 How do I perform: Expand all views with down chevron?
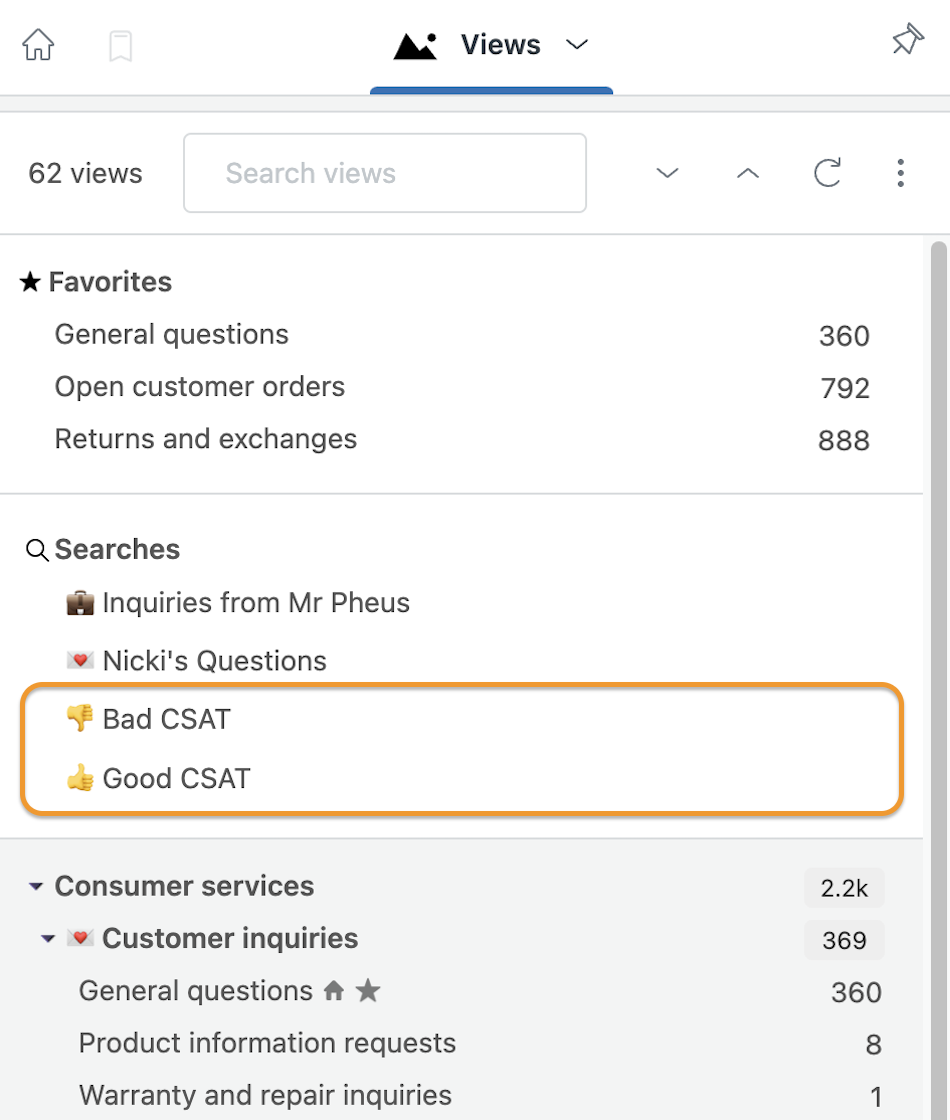click(667, 173)
